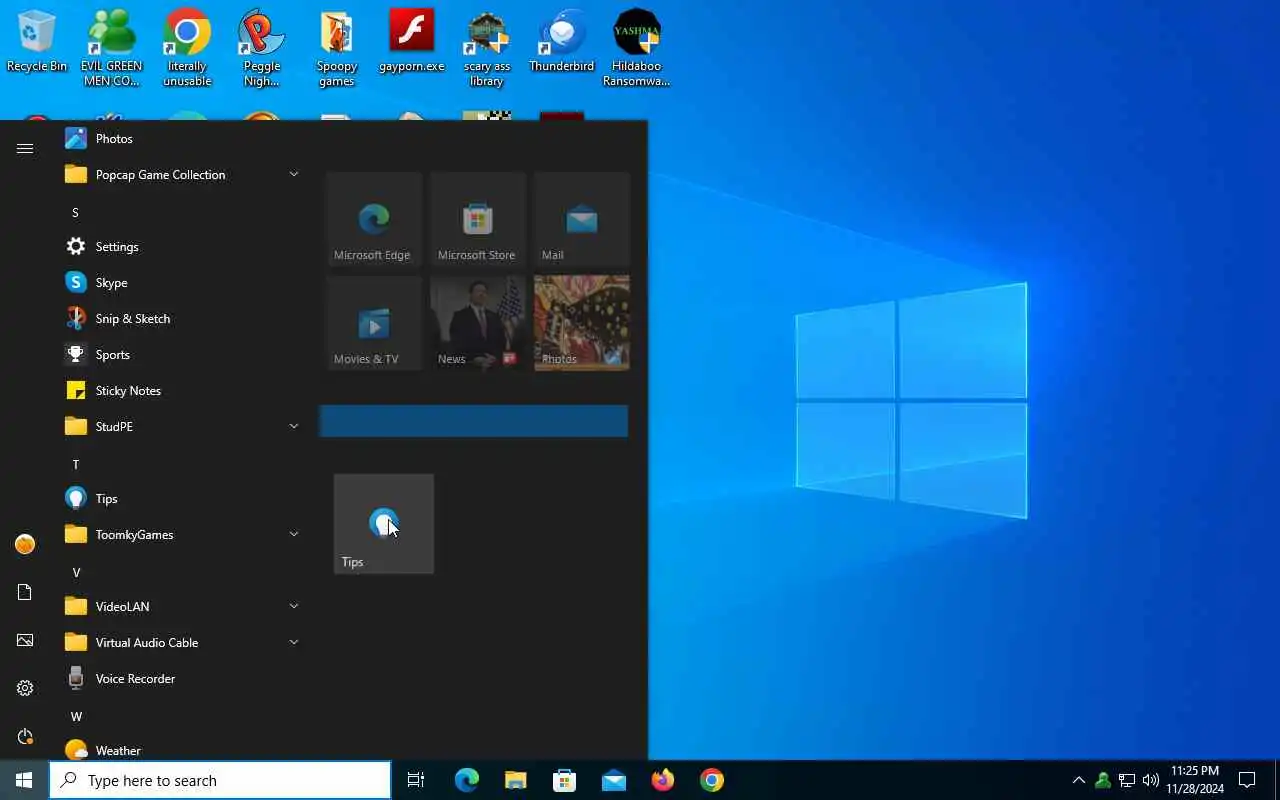The height and width of the screenshot is (800, 1280).
Task: Open the Popcap Game Collection folder entry
Action: [182, 174]
